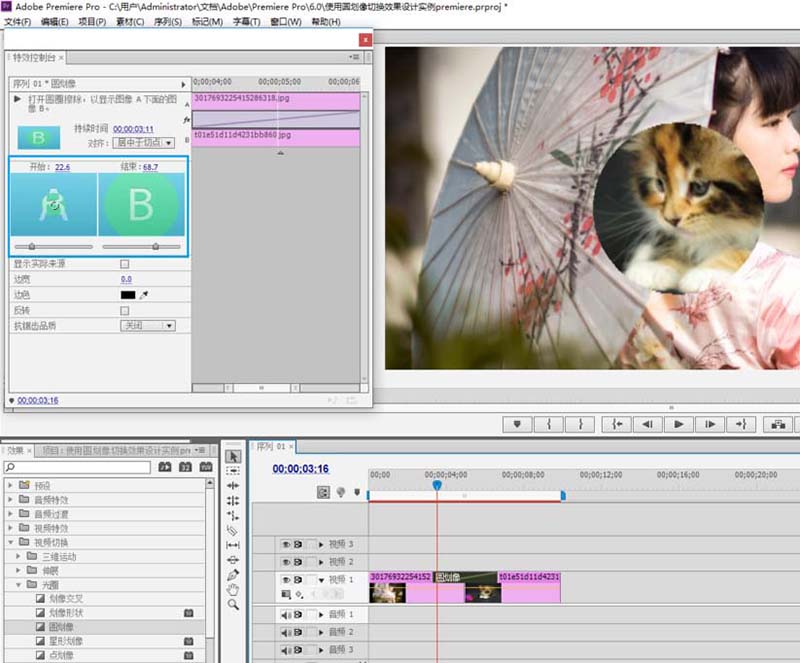Hide track 视频 3 with eye icon
This screenshot has width=800, height=663.
(286, 545)
